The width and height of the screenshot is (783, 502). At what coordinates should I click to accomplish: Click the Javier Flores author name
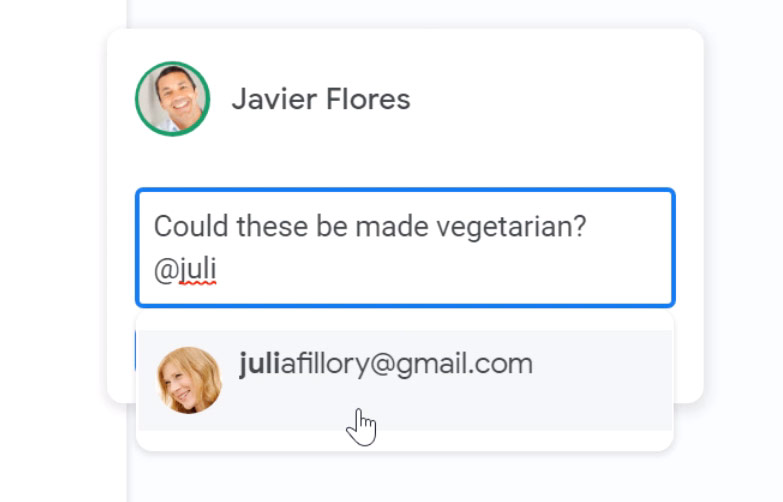pos(320,100)
